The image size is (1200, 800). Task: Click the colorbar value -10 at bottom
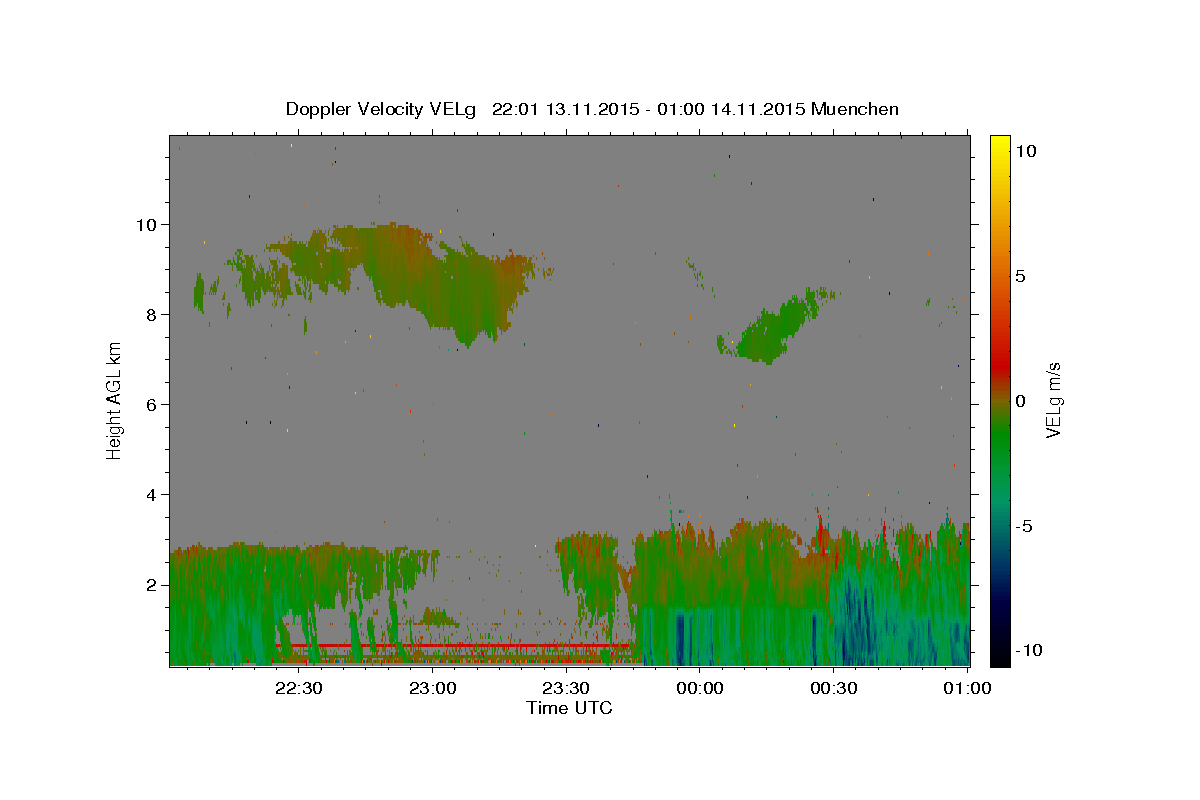pyautogui.click(x=1029, y=650)
